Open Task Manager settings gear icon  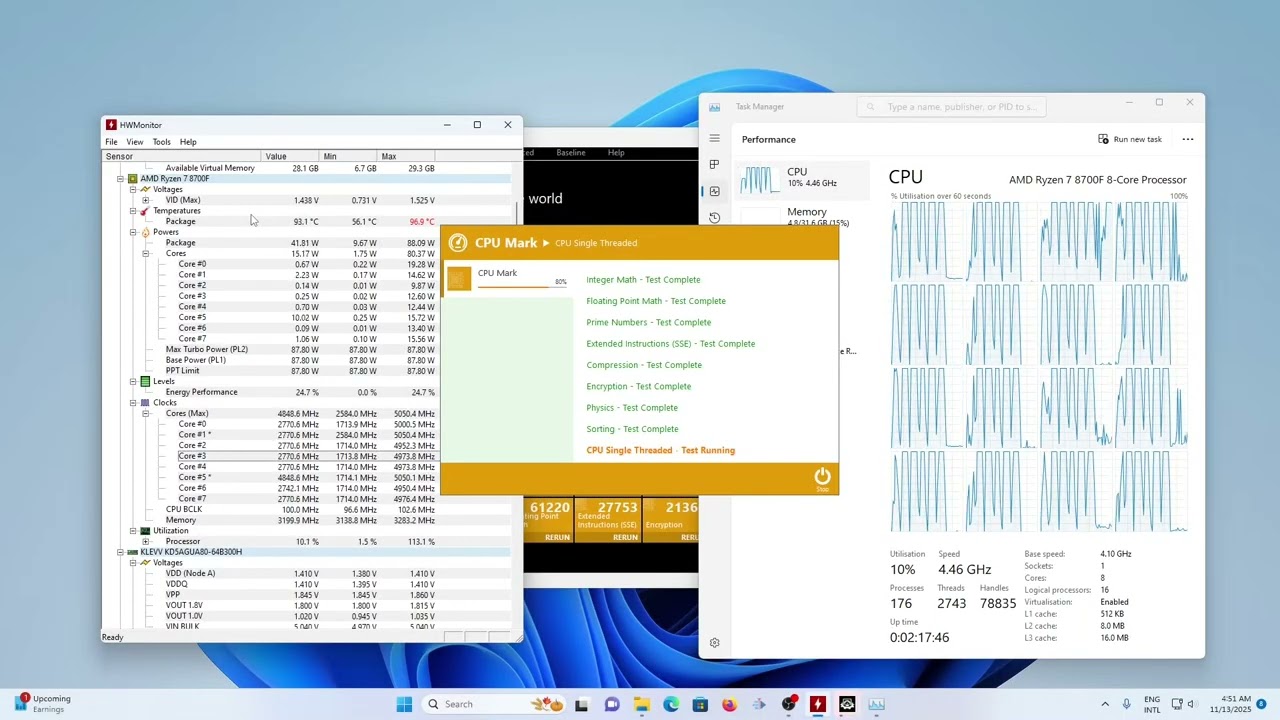[714, 643]
